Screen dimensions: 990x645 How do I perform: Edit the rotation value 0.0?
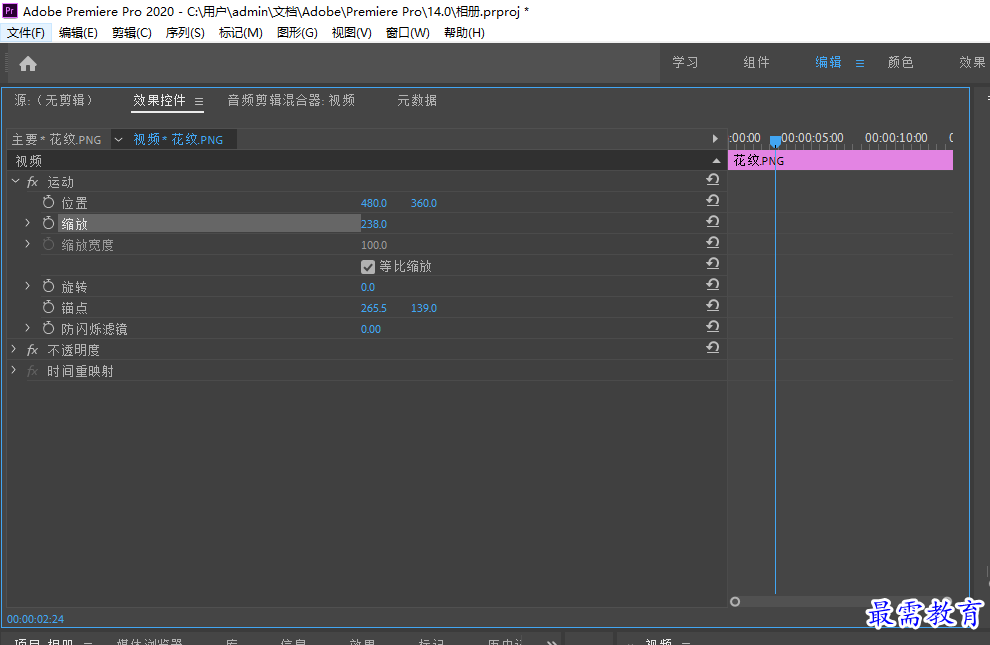point(367,287)
